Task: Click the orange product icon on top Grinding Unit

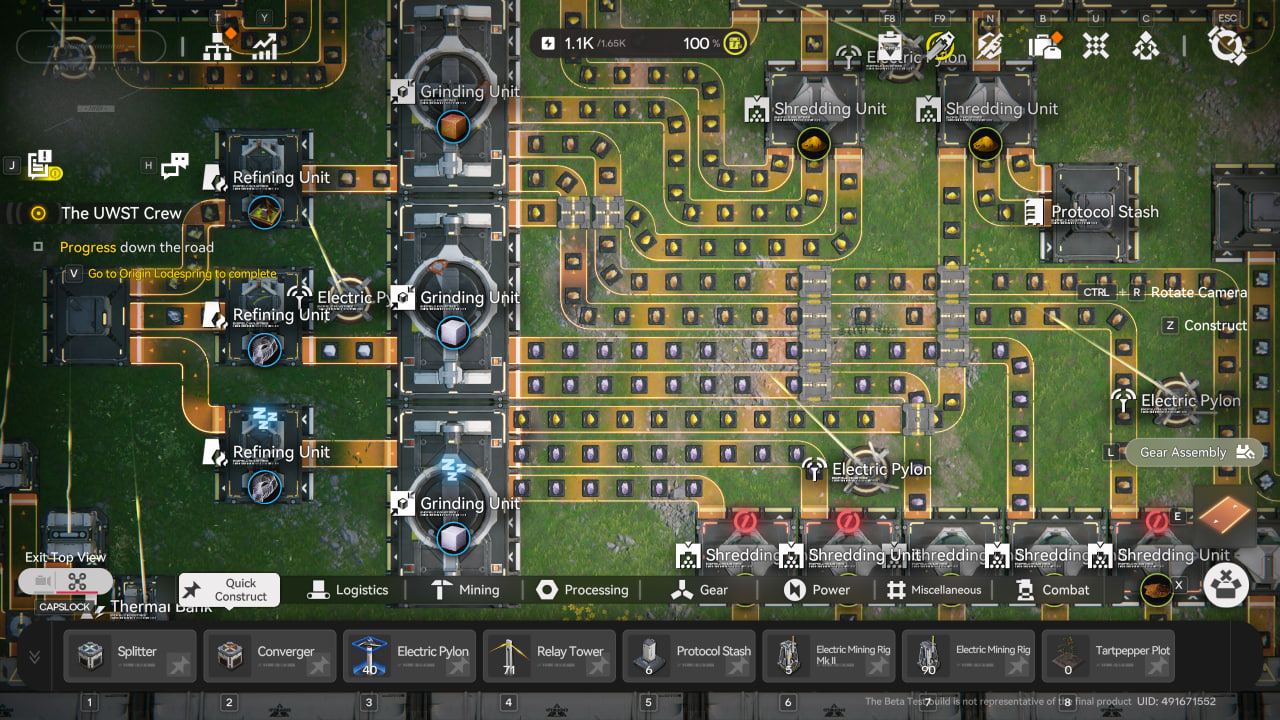Action: point(454,126)
